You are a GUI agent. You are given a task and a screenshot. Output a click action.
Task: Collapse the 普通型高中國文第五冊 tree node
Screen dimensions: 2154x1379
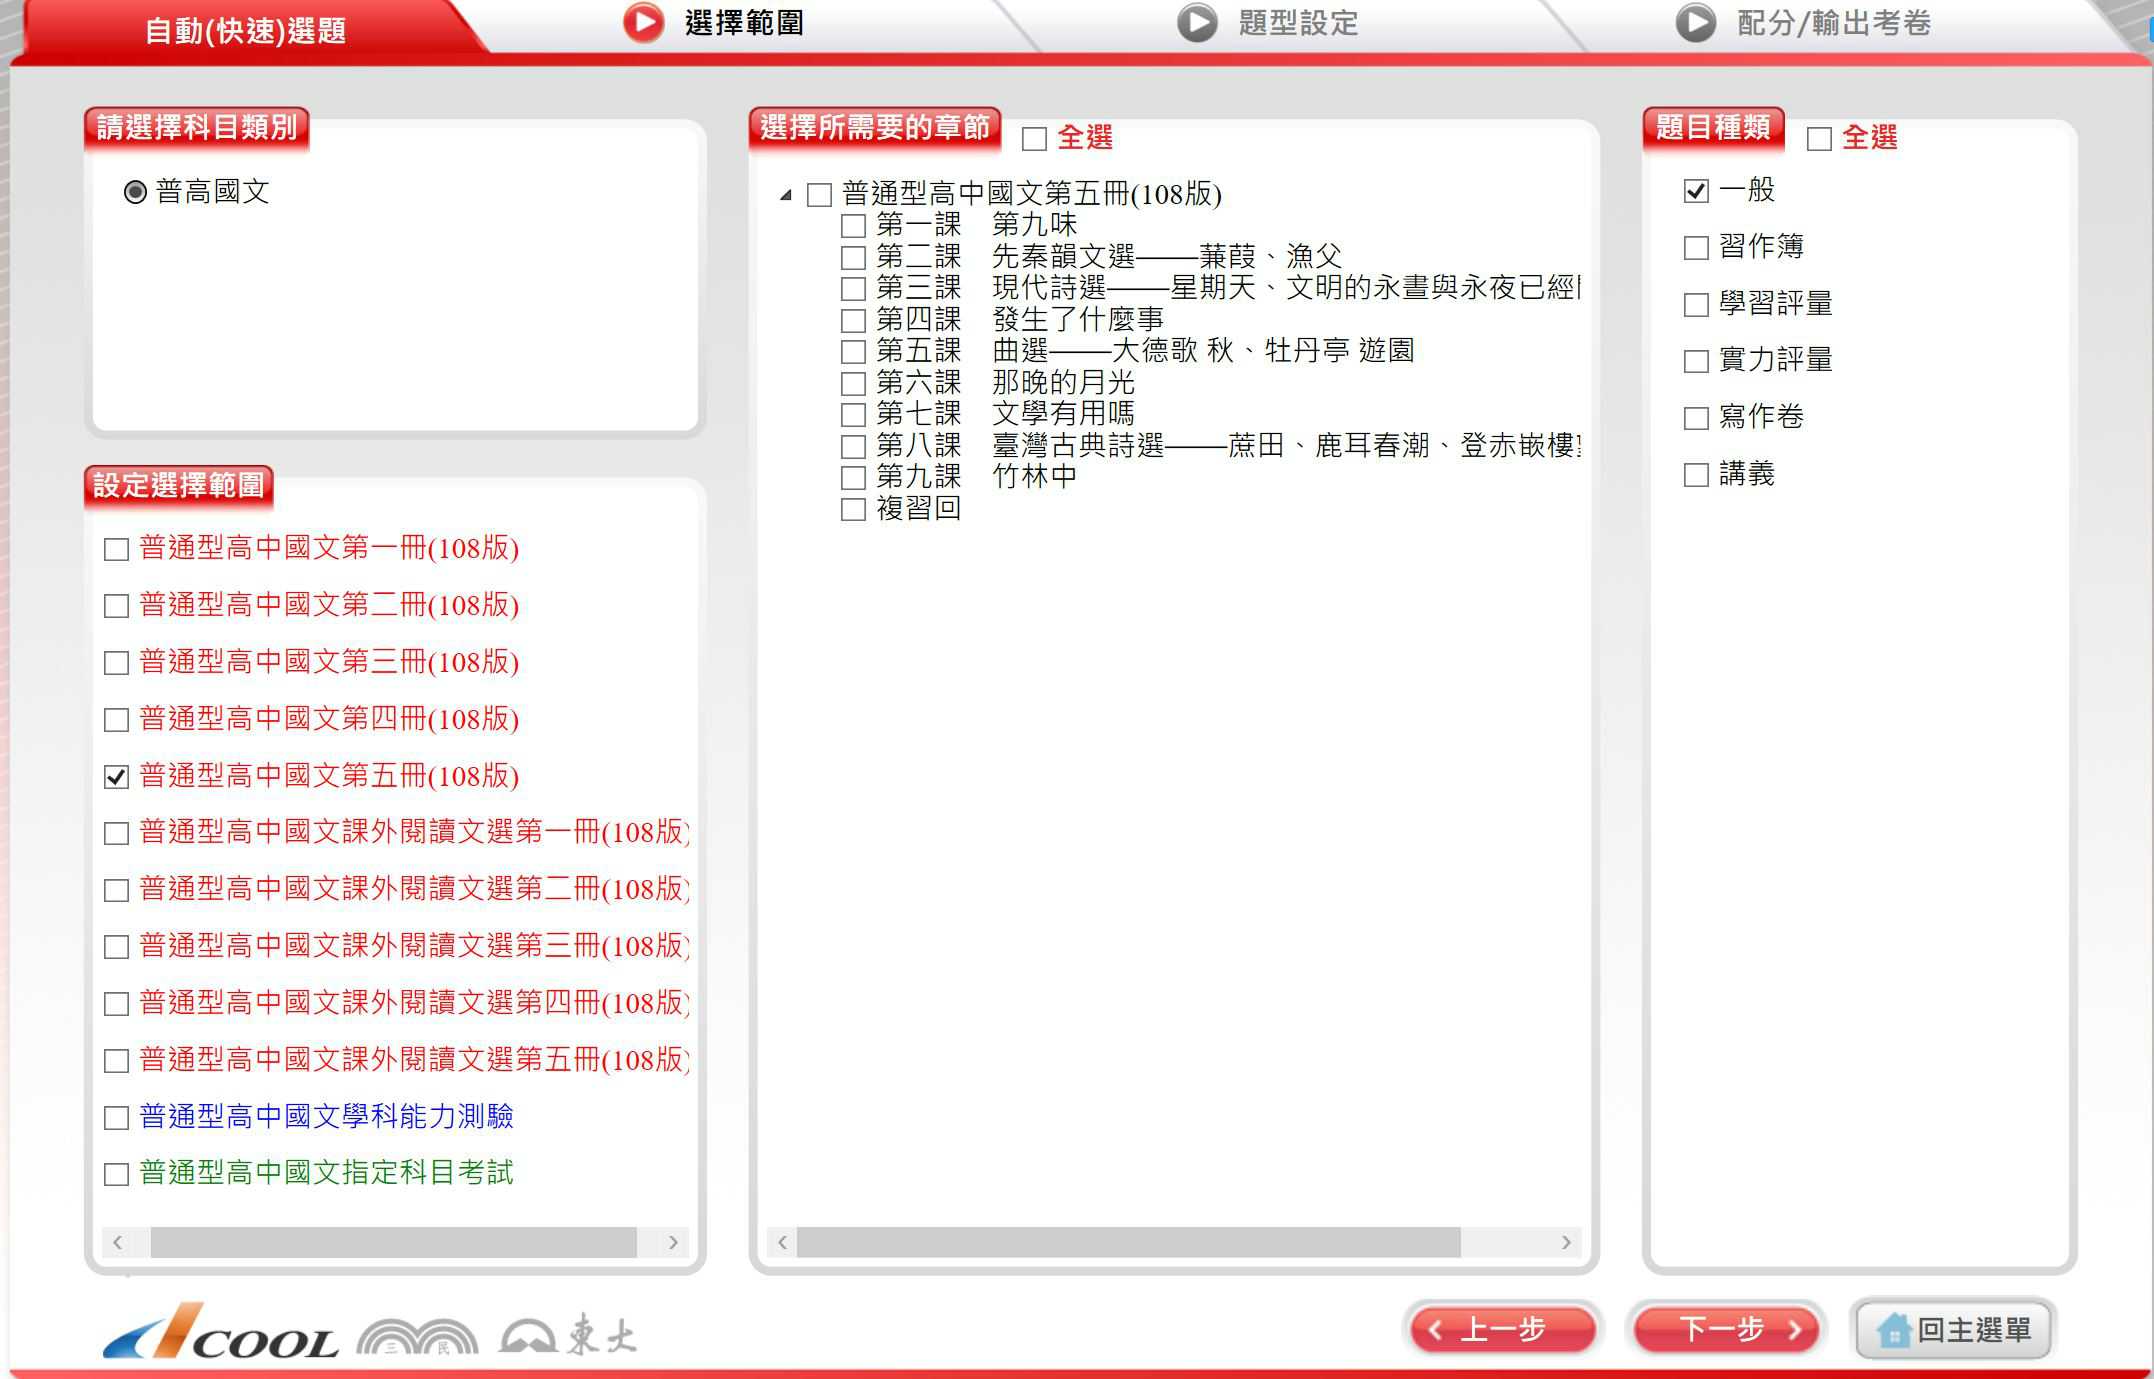[x=786, y=195]
